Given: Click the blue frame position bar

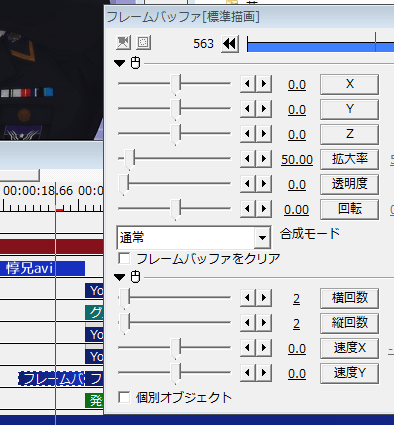Looking at the screenshot, I should click(x=320, y=46).
